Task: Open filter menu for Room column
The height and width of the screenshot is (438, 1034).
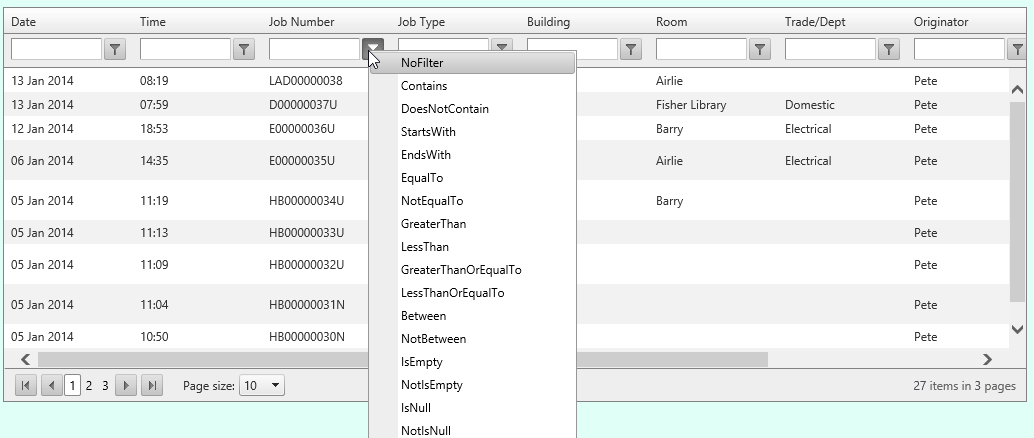Action: [760, 49]
